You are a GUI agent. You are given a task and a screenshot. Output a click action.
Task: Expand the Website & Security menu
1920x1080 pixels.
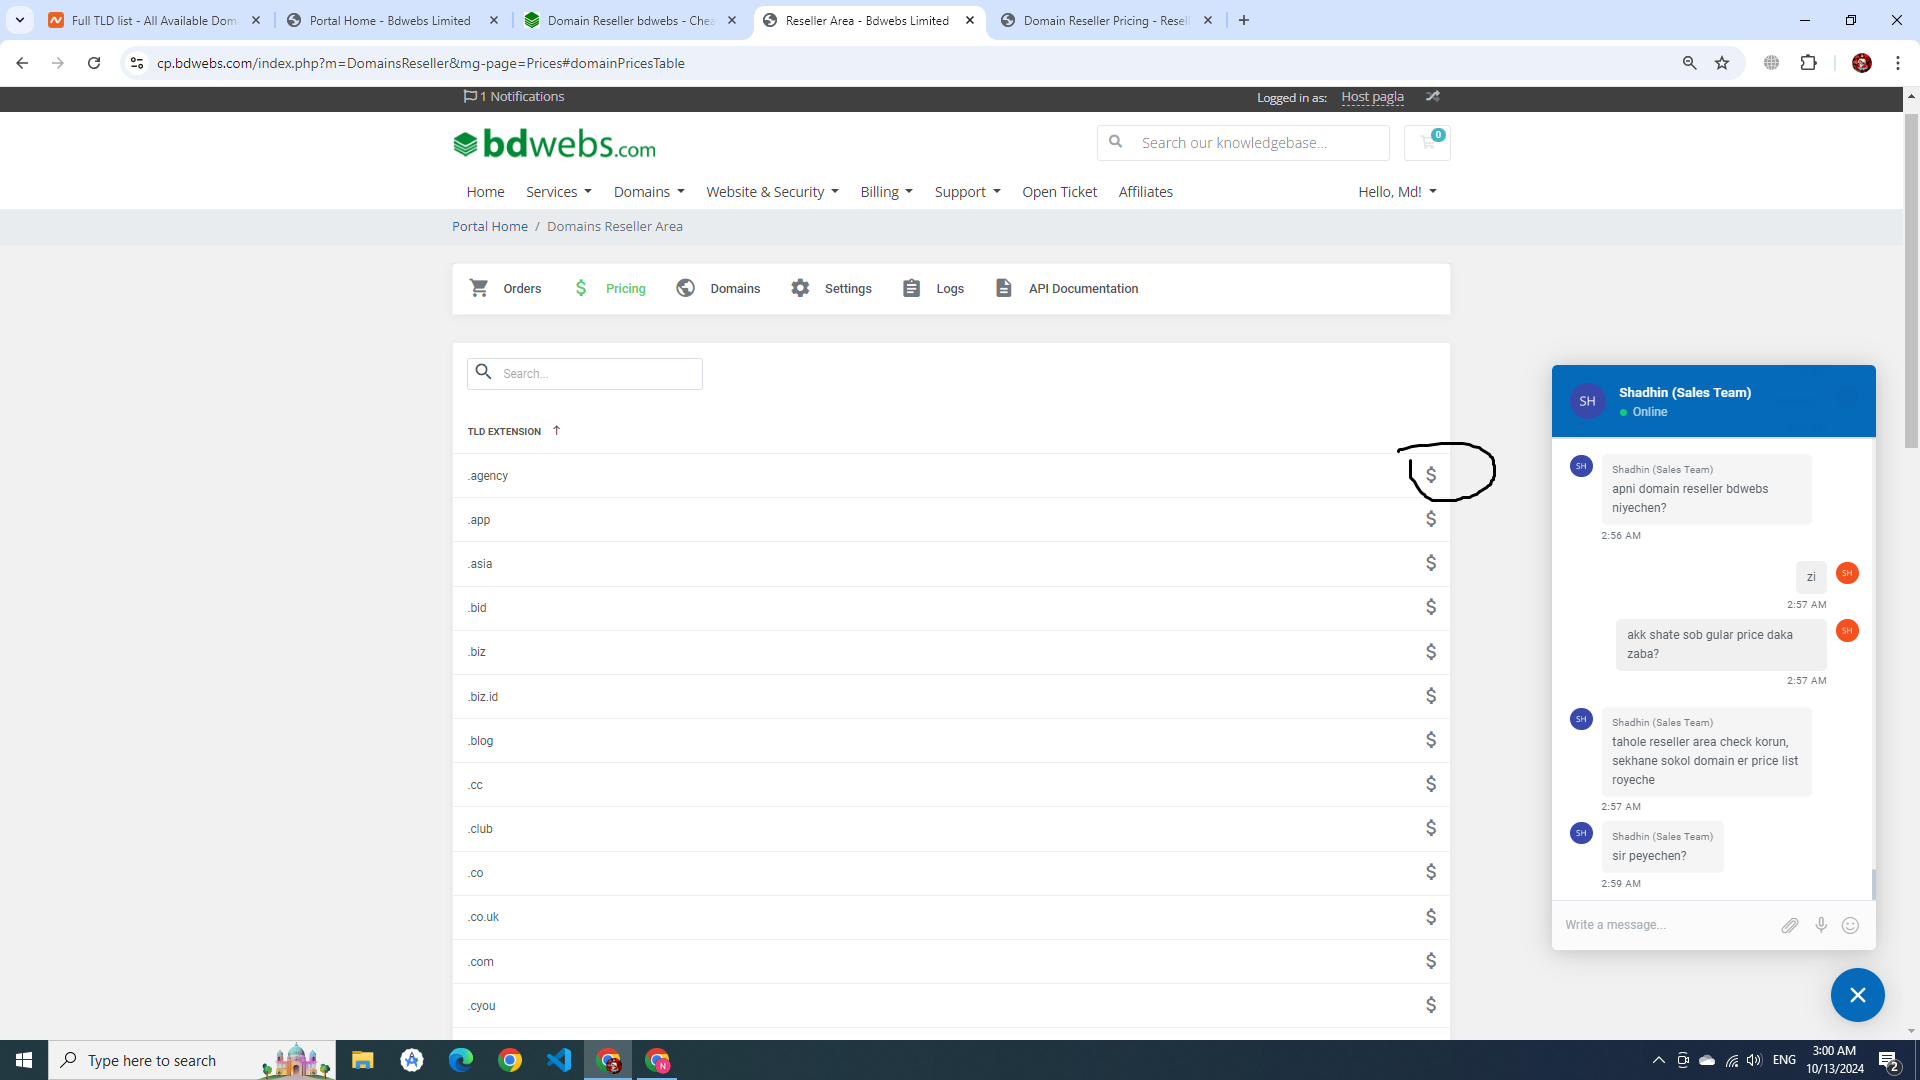point(772,192)
